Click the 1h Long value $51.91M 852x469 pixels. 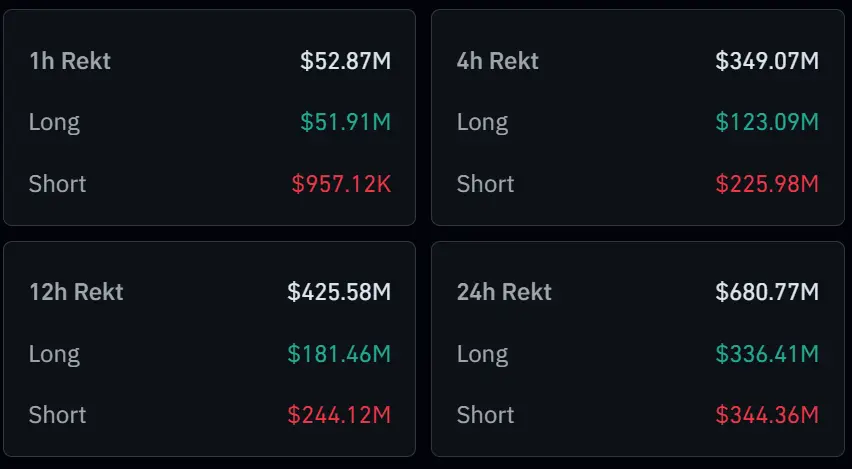(x=345, y=123)
